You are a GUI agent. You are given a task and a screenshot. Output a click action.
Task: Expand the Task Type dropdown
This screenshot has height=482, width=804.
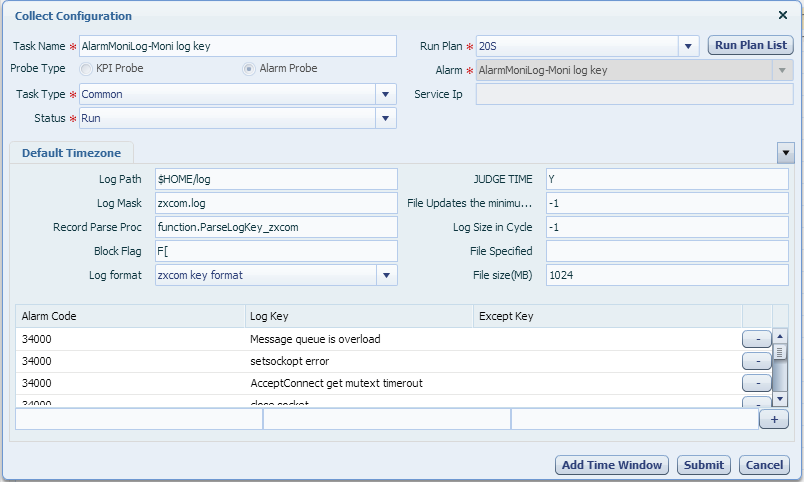pos(386,94)
